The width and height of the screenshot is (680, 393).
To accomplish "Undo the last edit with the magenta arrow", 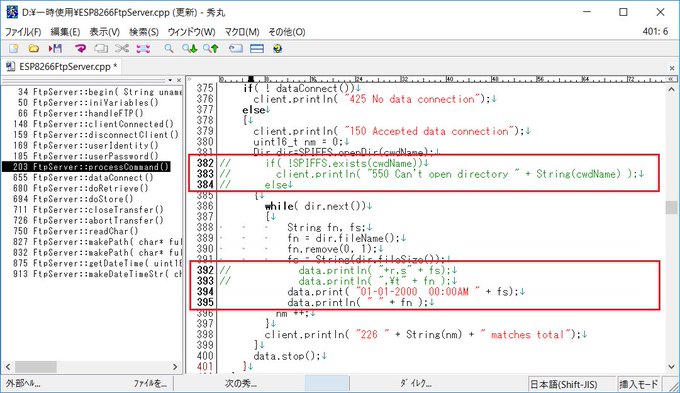I will (x=80, y=49).
